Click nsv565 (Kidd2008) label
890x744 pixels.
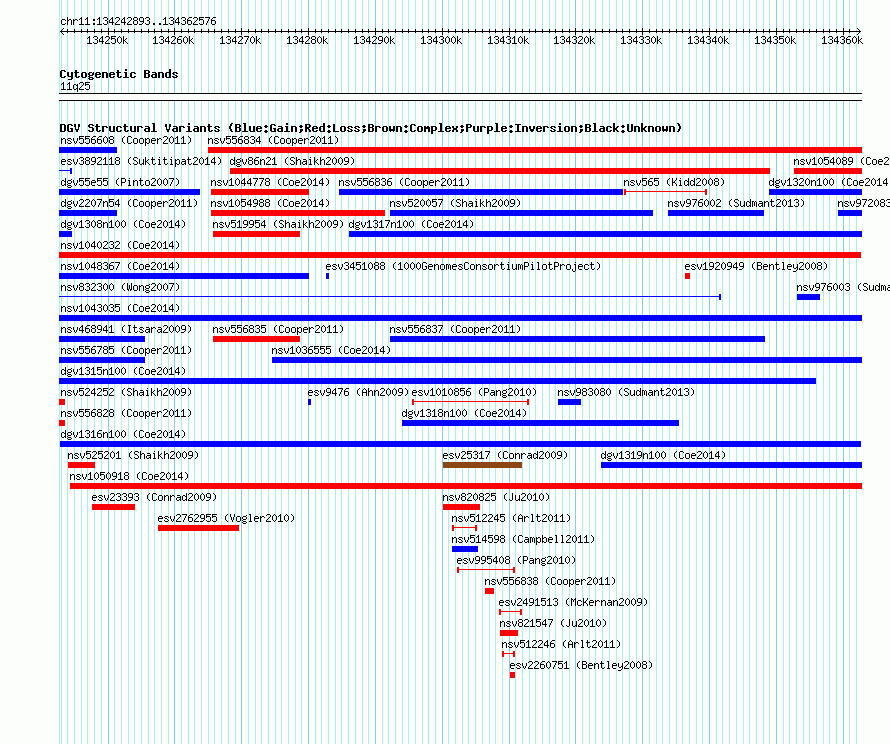(674, 182)
